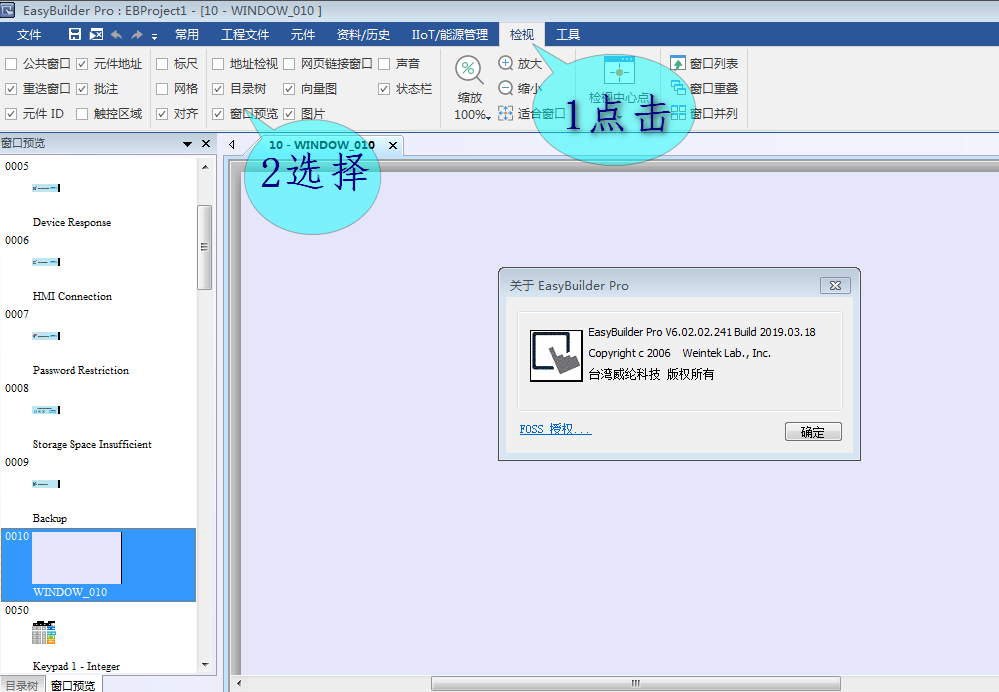Open the 工程文件 ribbon tab
This screenshot has width=999, height=692.
coord(245,35)
